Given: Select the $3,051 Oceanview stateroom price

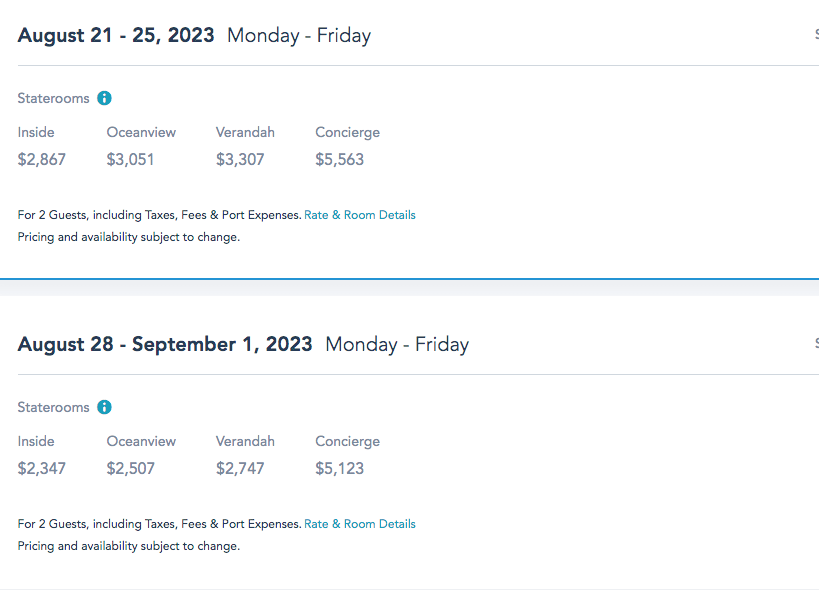Looking at the screenshot, I should point(131,159).
